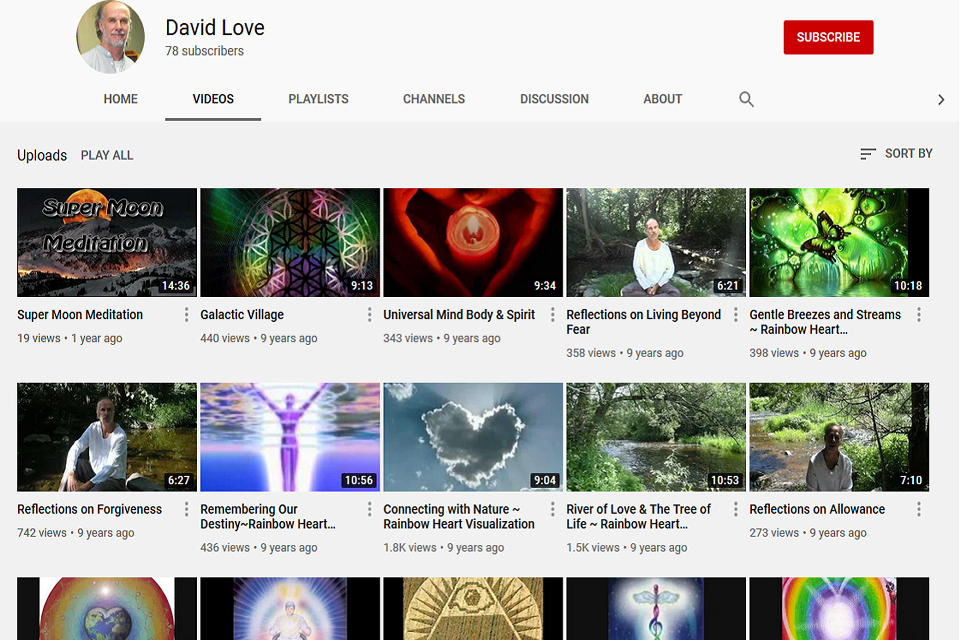960x640 pixels.
Task: Click the next tabs chevron arrow
Action: pyautogui.click(x=941, y=100)
